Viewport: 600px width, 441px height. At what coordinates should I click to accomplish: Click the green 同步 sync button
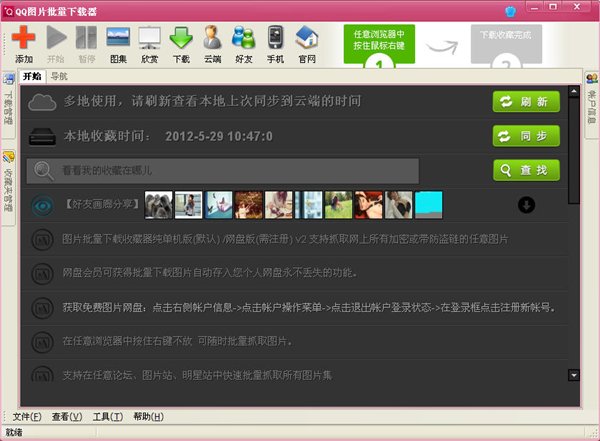526,136
